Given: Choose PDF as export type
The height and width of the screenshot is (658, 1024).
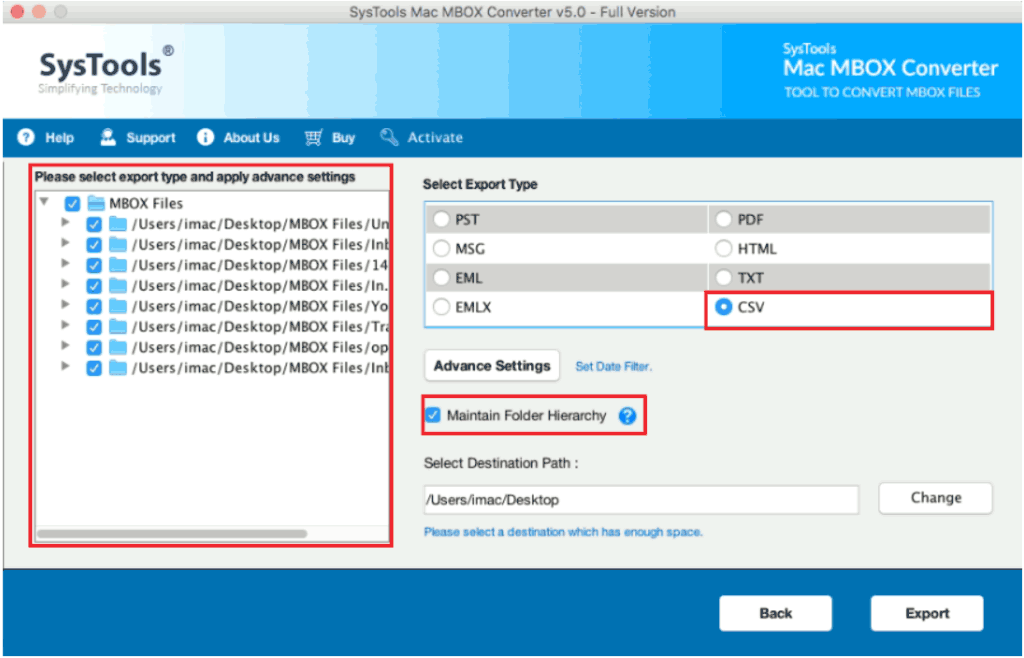Looking at the screenshot, I should 723,219.
